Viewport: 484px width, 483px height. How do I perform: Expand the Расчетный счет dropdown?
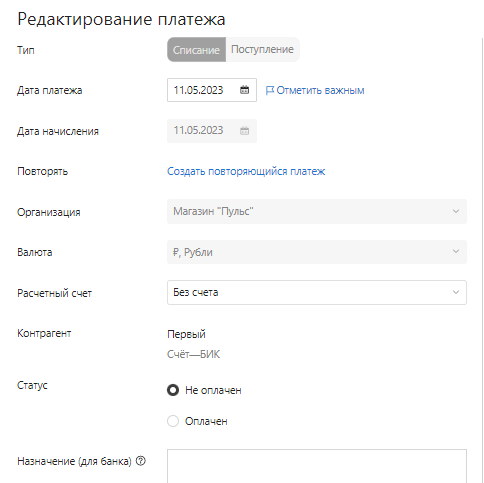[317, 292]
